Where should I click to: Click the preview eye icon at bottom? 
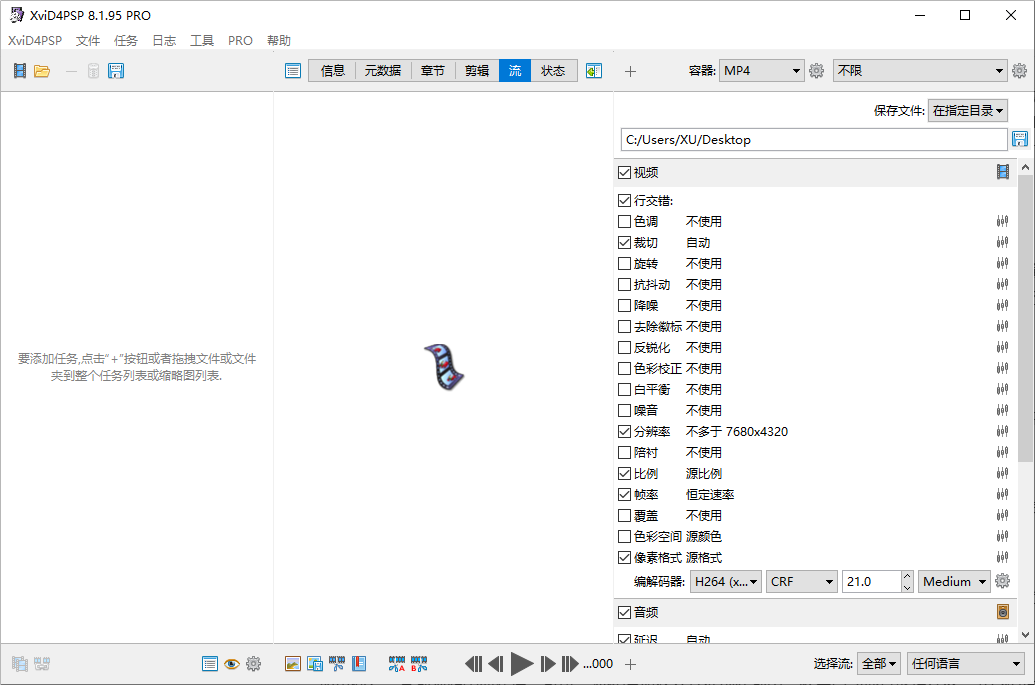231,663
